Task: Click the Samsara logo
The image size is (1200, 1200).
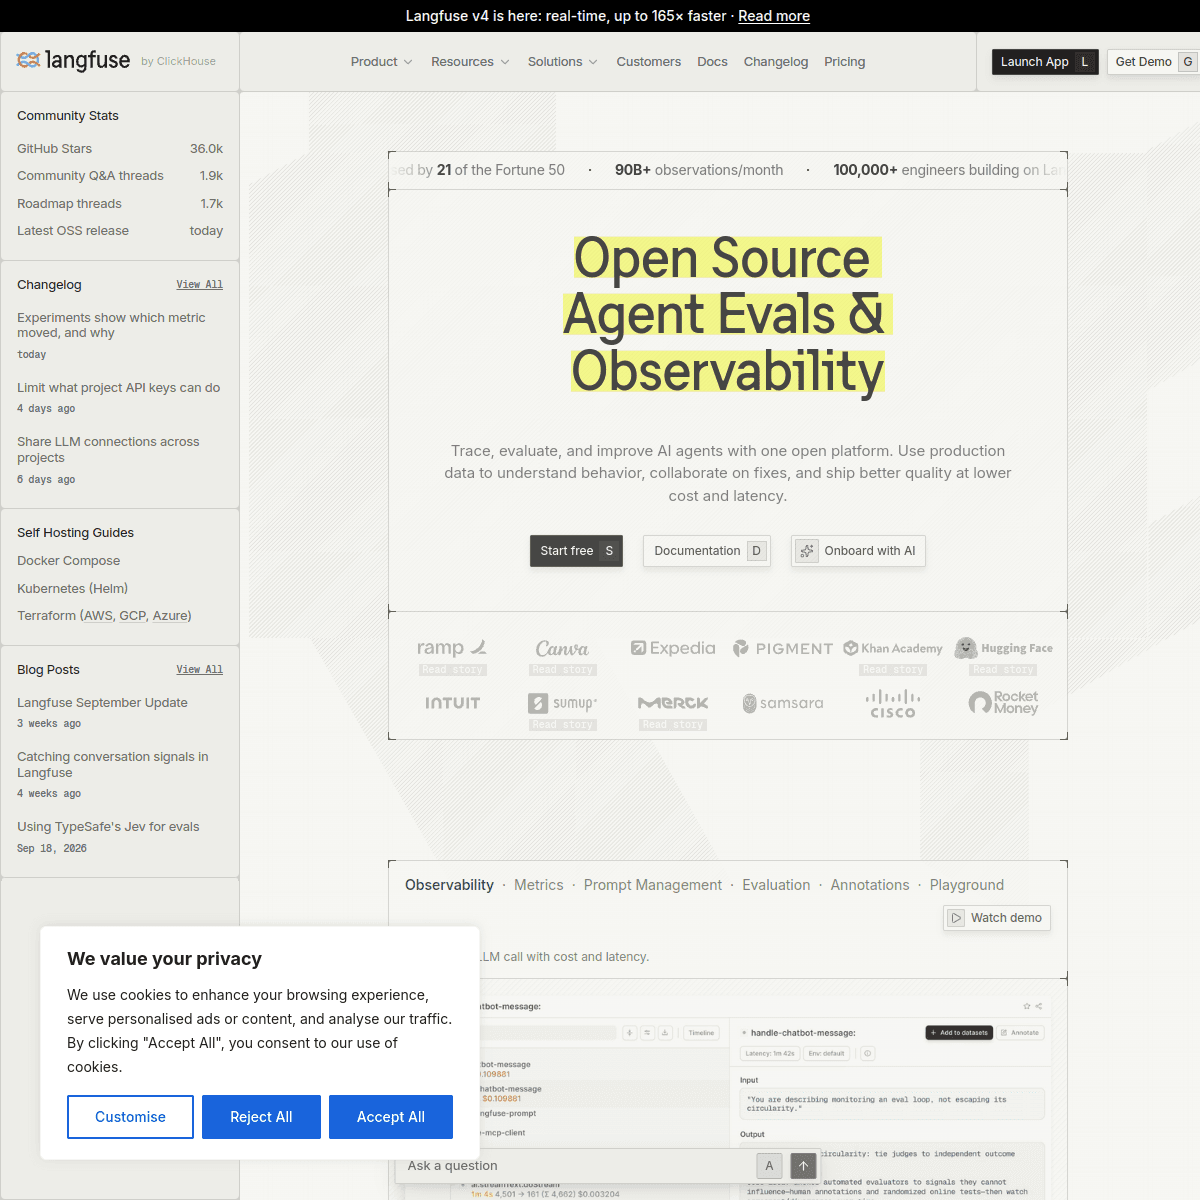Action: pos(783,703)
